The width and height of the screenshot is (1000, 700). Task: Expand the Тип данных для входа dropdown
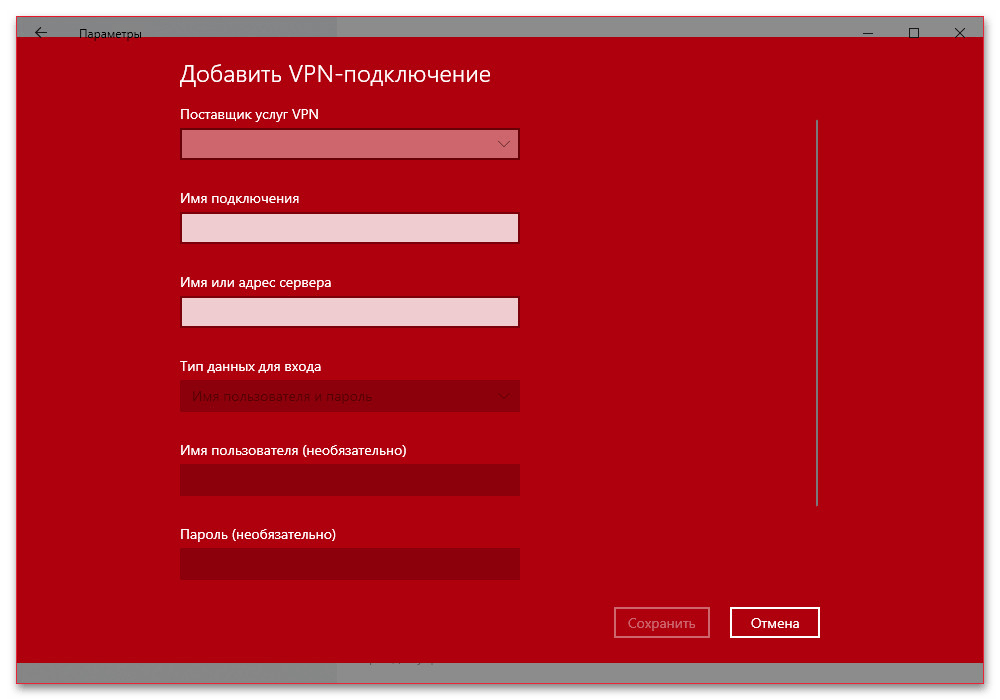(350, 397)
